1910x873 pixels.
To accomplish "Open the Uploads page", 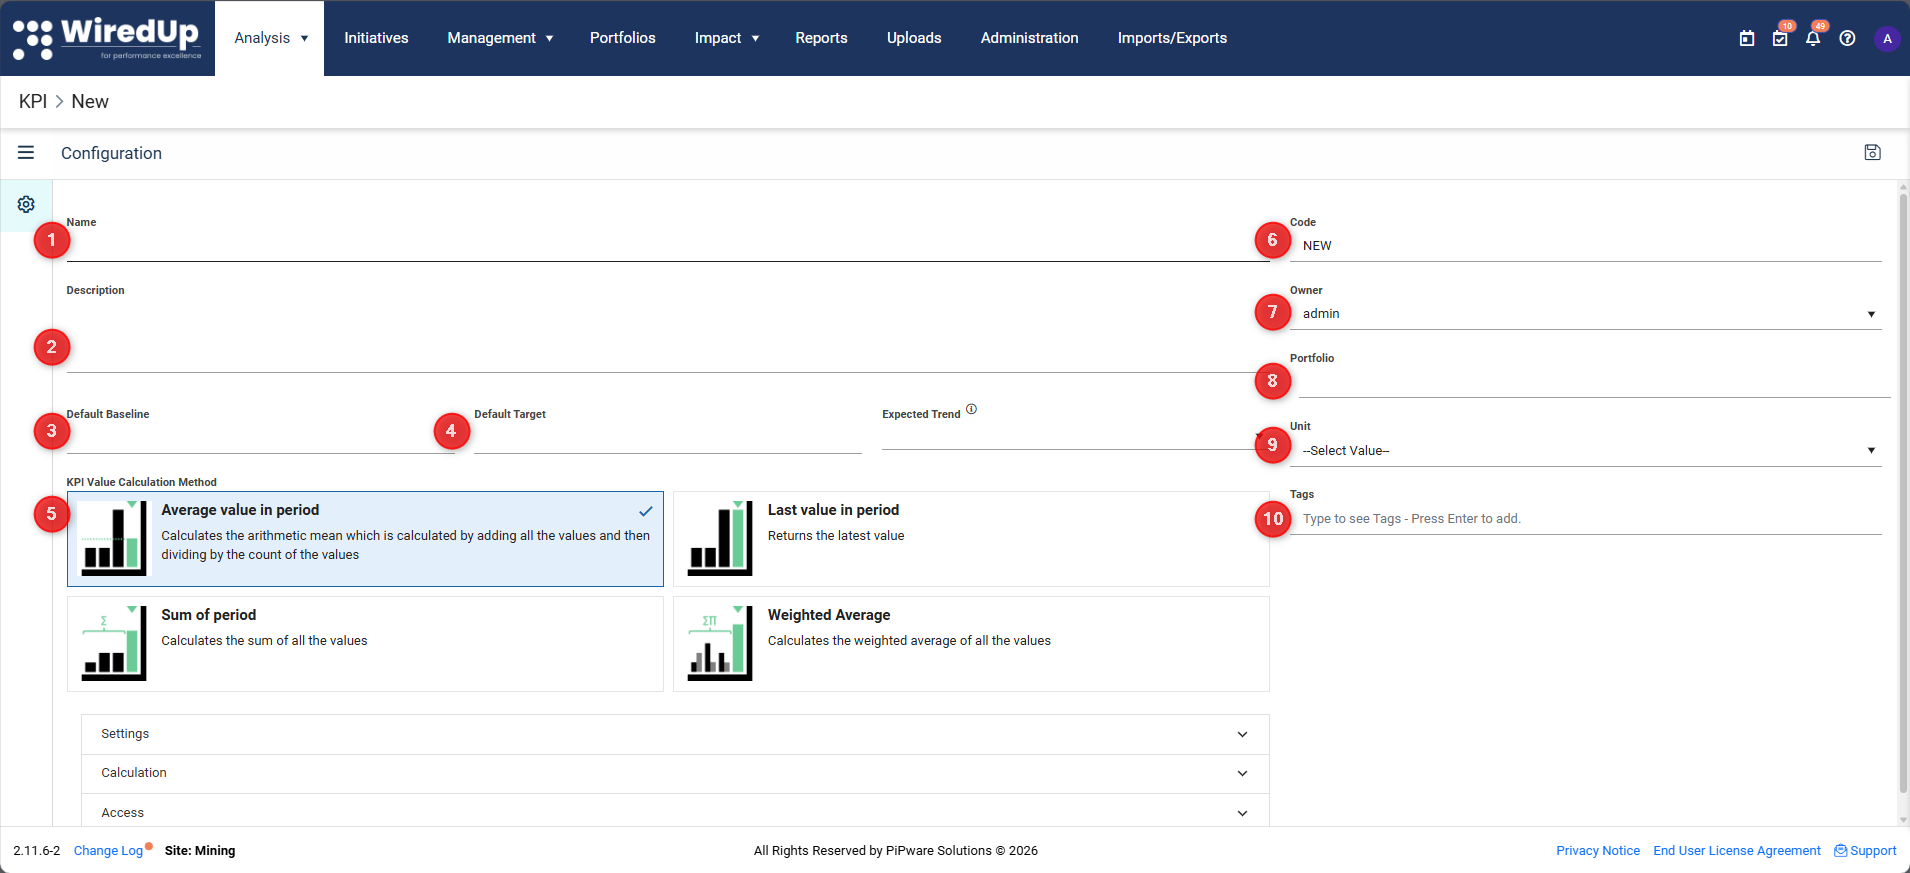I will (x=914, y=38).
